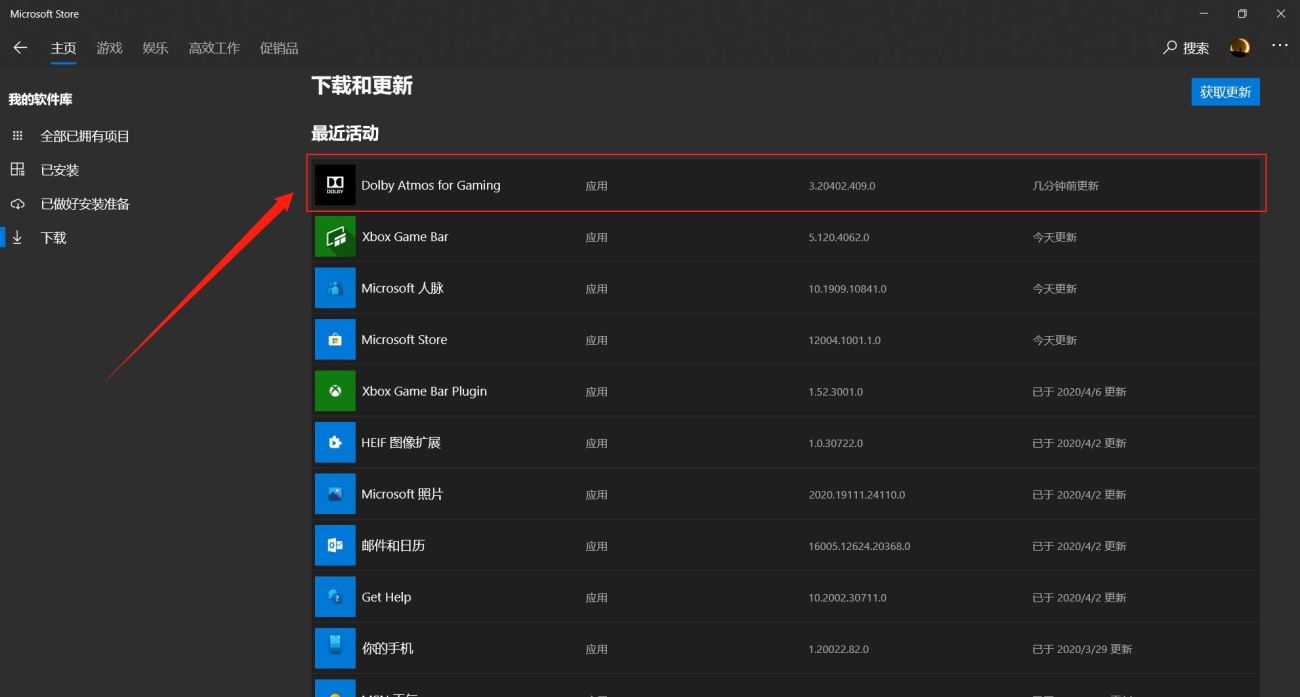Open the Get Help name

(386, 597)
